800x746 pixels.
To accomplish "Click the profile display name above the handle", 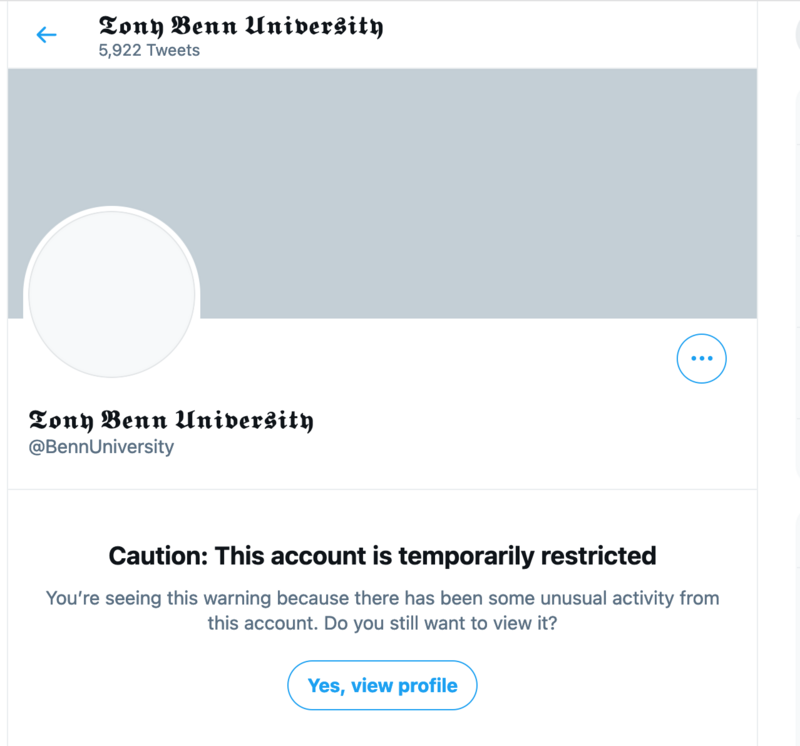I will point(170,419).
